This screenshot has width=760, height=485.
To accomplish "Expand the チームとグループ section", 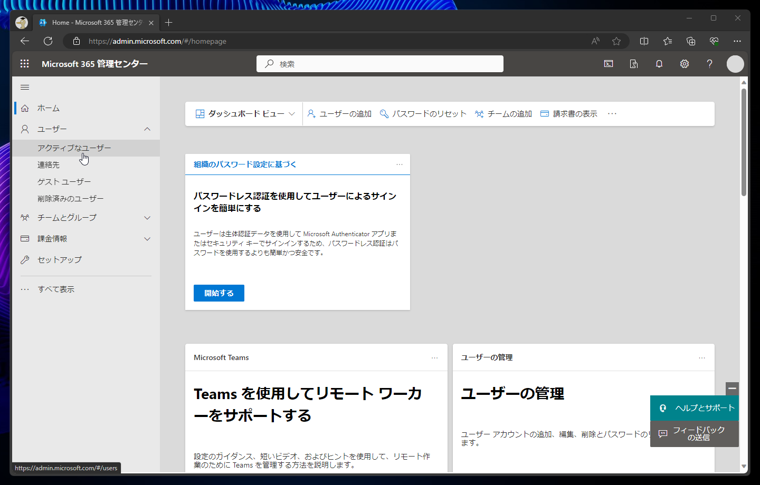I will pyautogui.click(x=147, y=218).
